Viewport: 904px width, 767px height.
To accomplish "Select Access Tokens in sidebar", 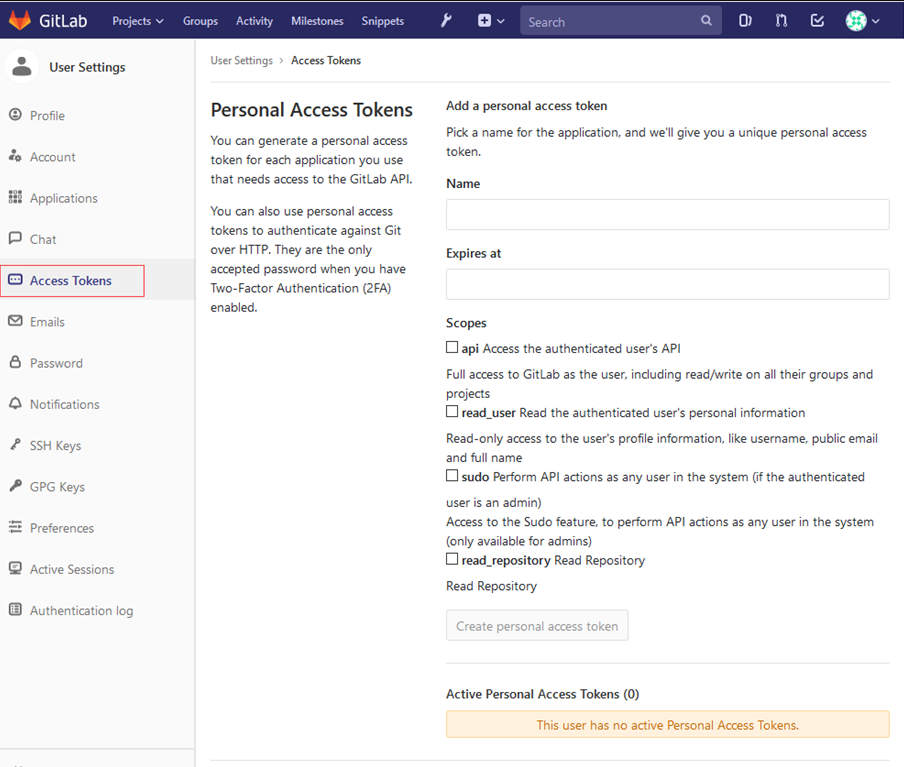I will (71, 281).
